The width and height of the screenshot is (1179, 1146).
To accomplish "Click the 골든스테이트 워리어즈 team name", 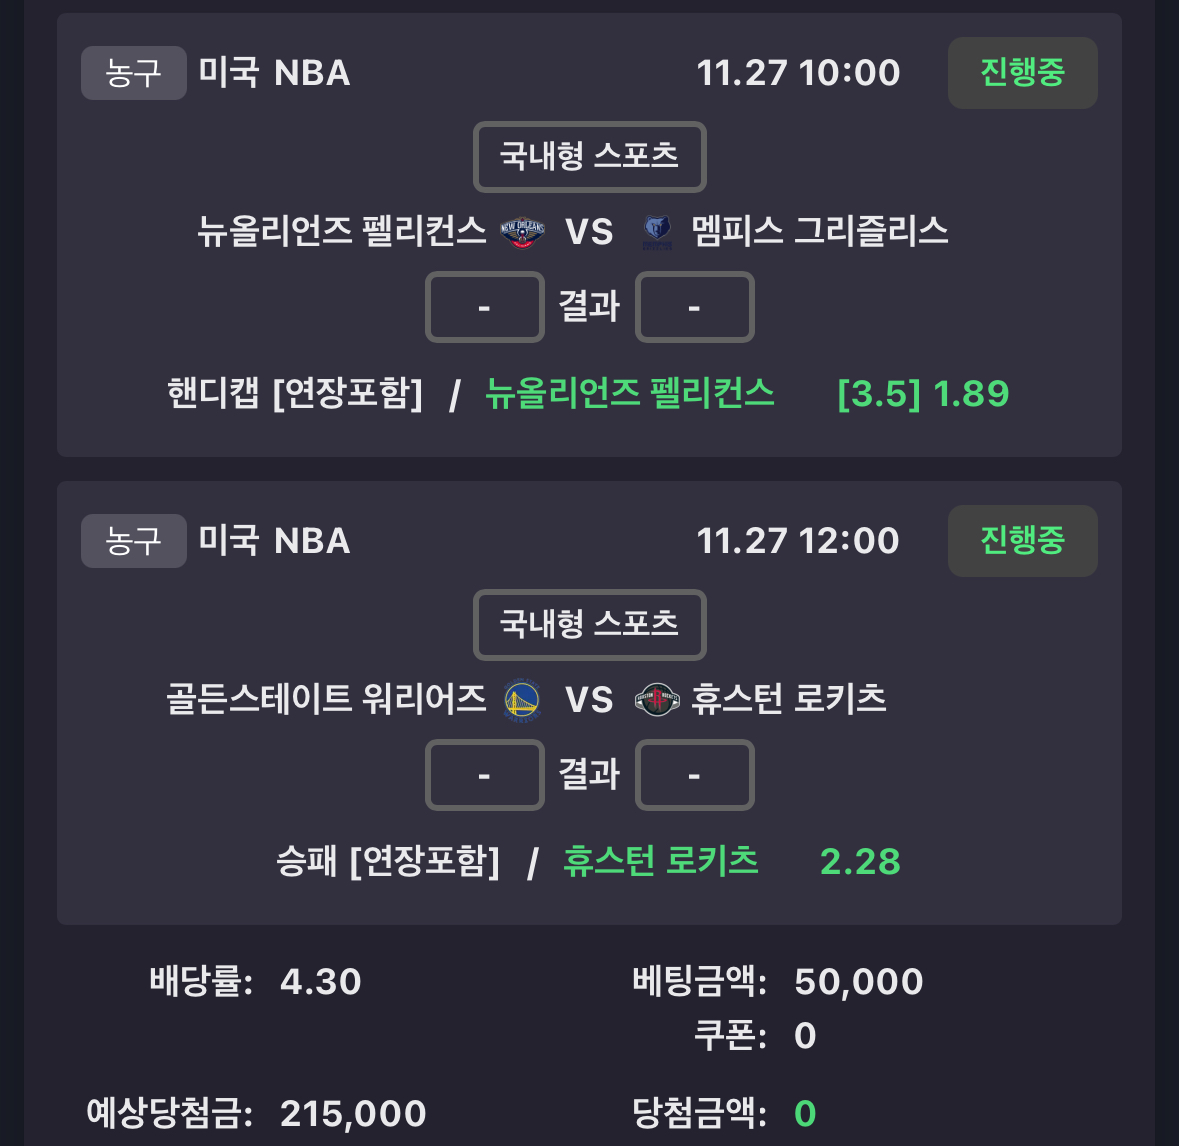I will 326,700.
